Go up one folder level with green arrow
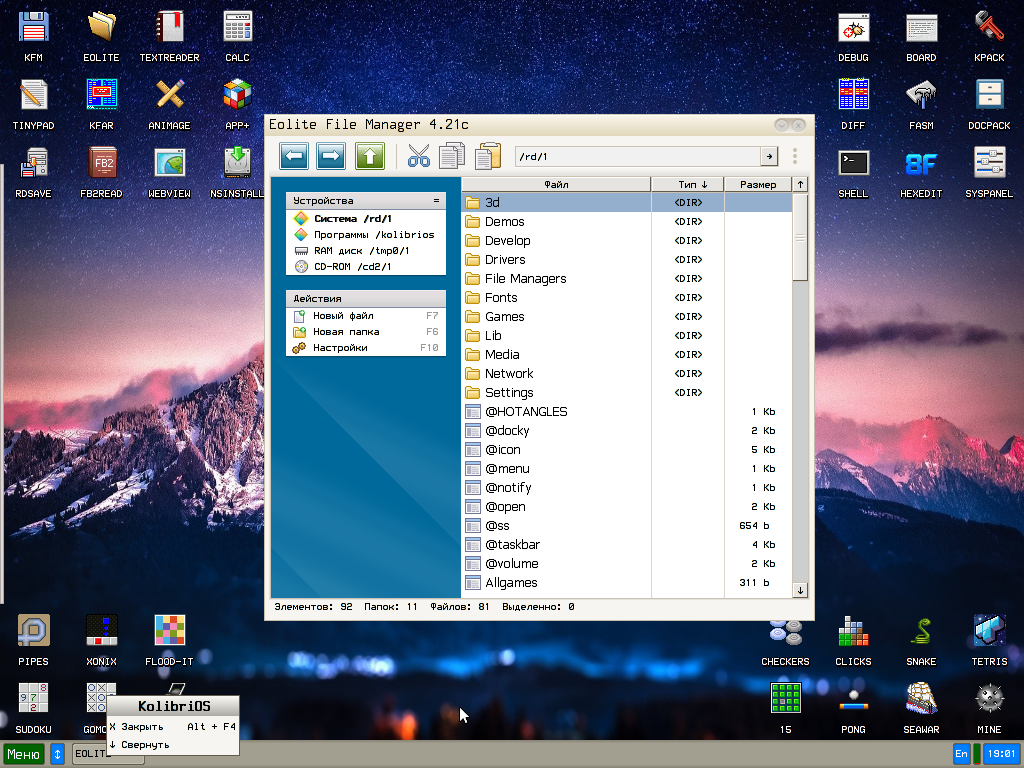This screenshot has height=768, width=1024. tap(370, 156)
